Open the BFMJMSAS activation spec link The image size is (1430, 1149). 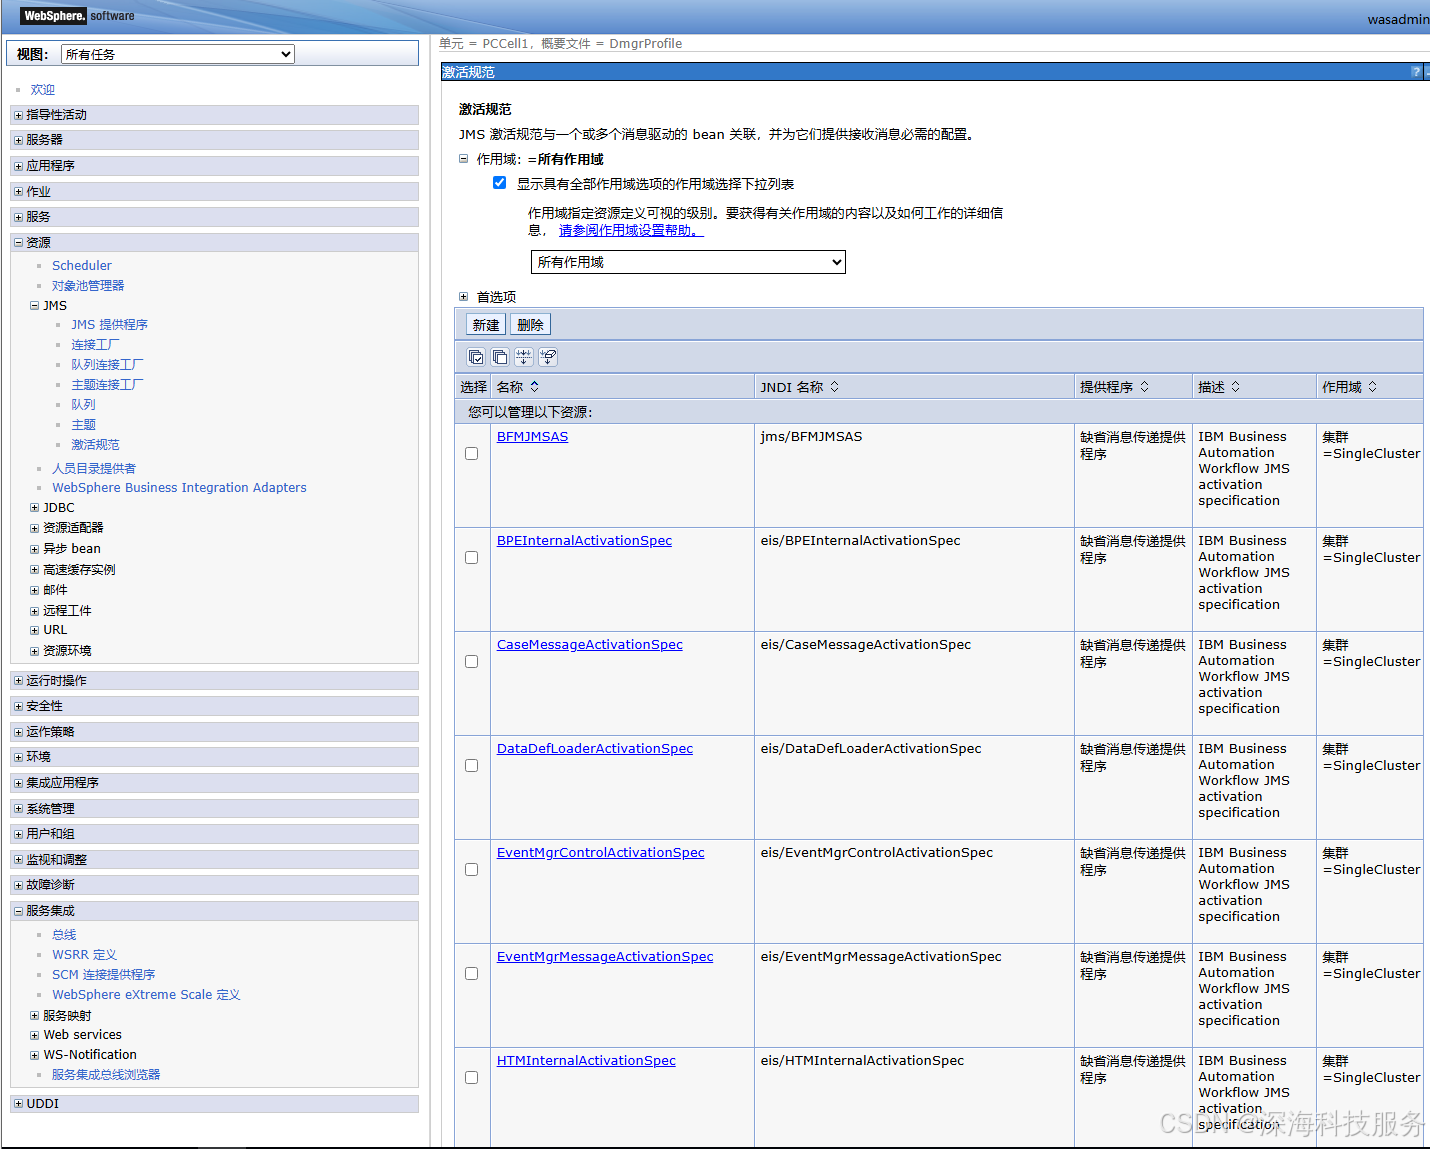532,437
